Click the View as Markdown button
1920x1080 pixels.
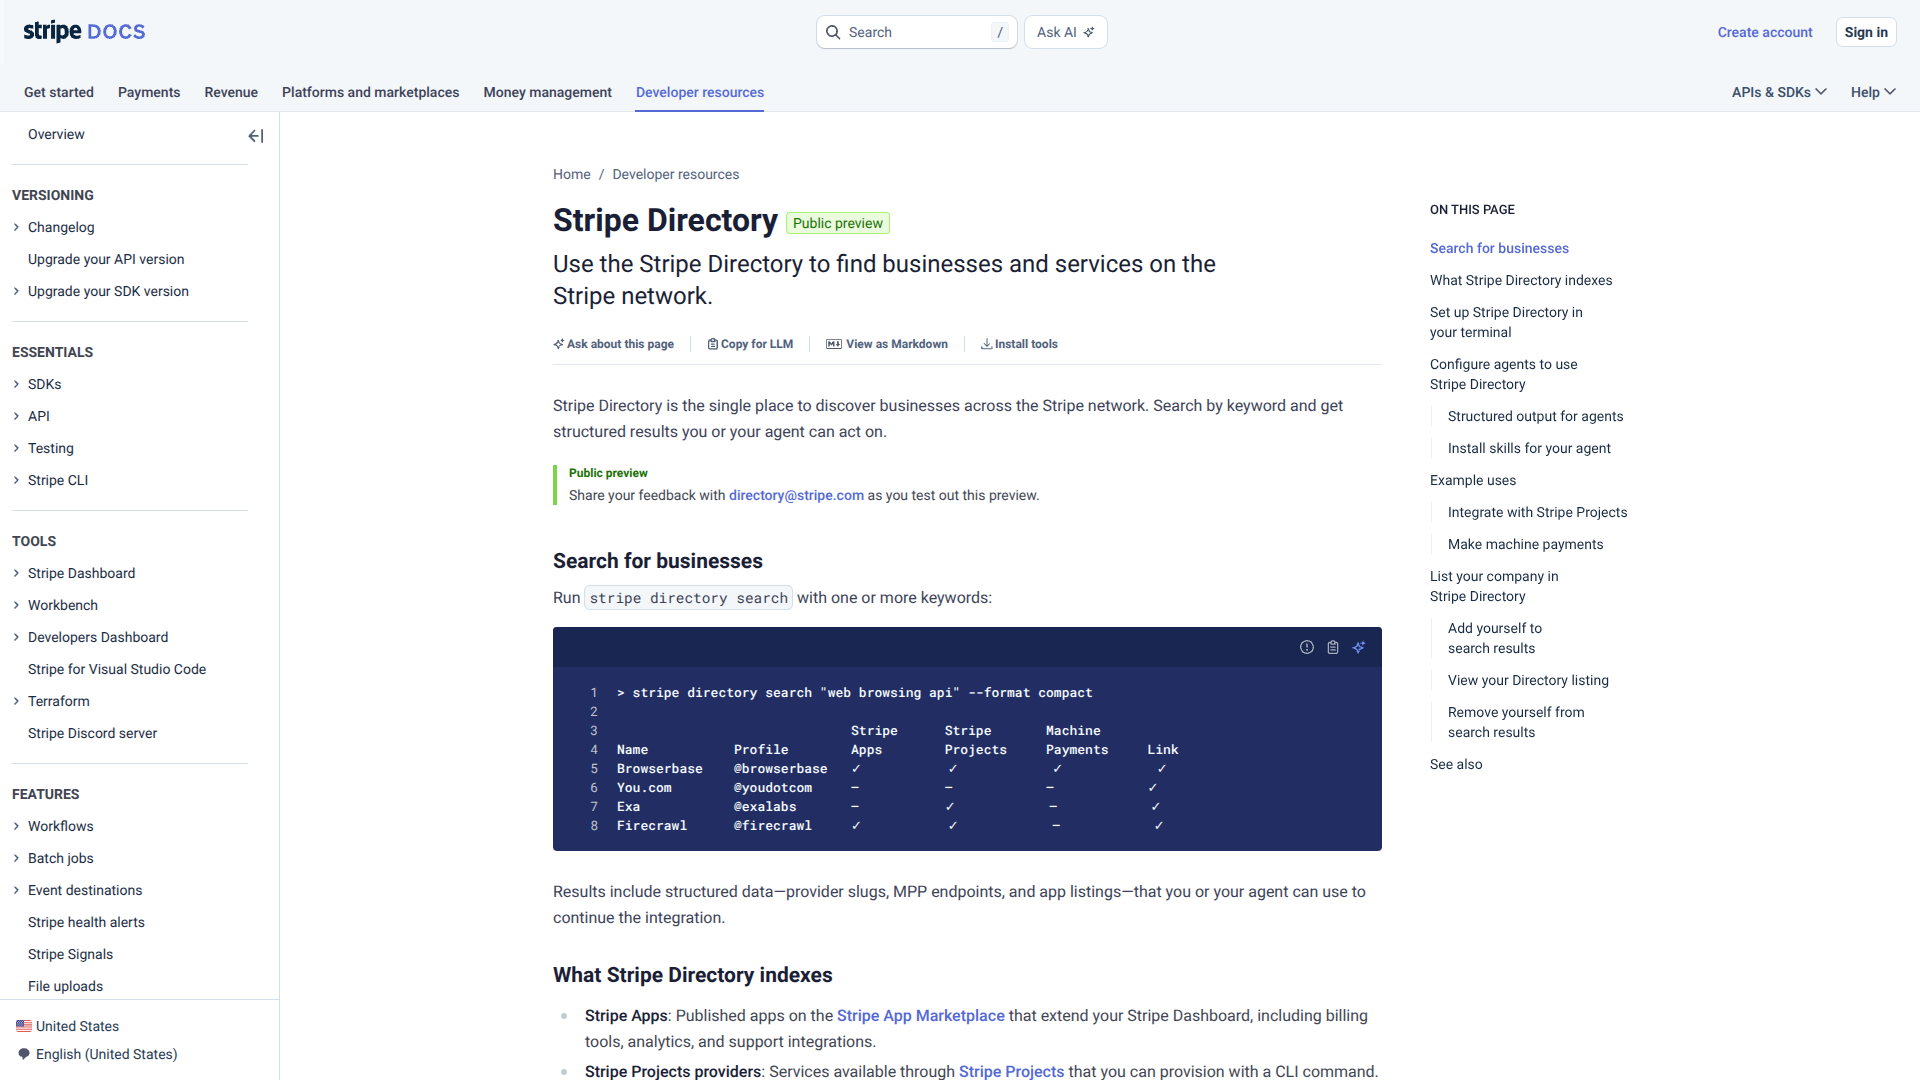pyautogui.click(x=887, y=344)
